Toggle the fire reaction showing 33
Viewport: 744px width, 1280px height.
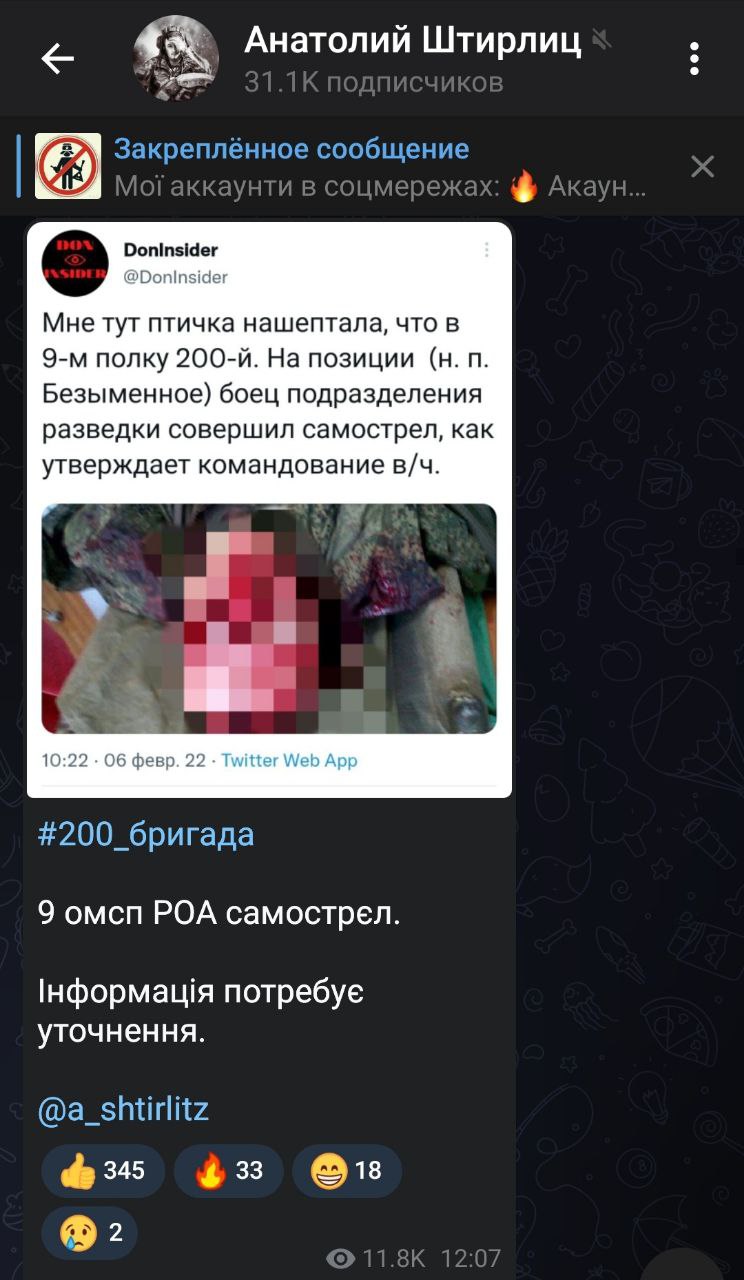[x=228, y=1171]
